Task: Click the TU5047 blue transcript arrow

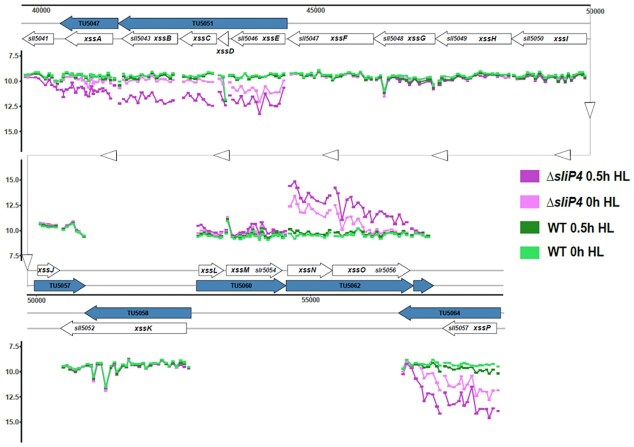Action: tap(89, 23)
